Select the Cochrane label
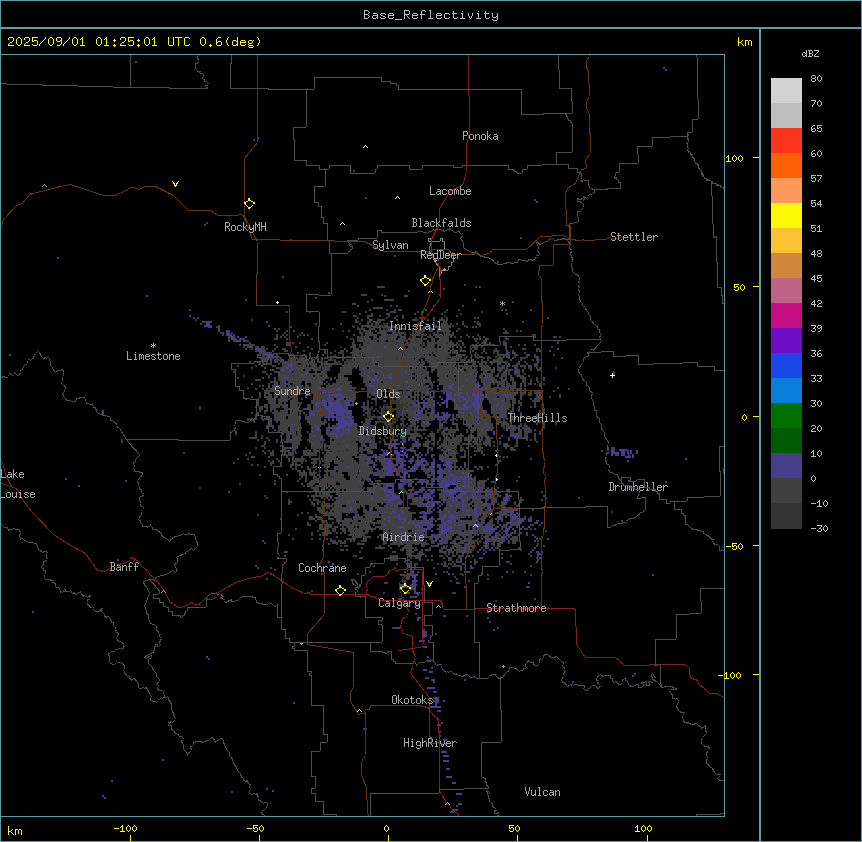This screenshot has height=842, width=862. point(322,568)
